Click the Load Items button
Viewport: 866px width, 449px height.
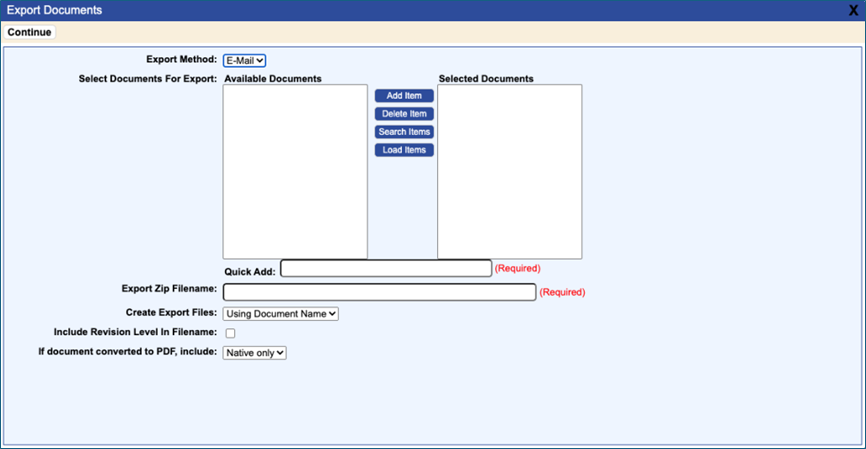point(404,150)
